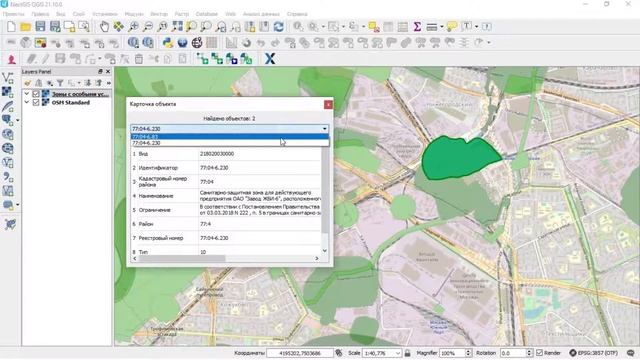Image resolution: width=640 pixels, height=360 pixels.
Task: Click the red pin icon at toolbar start
Action: (11, 59)
